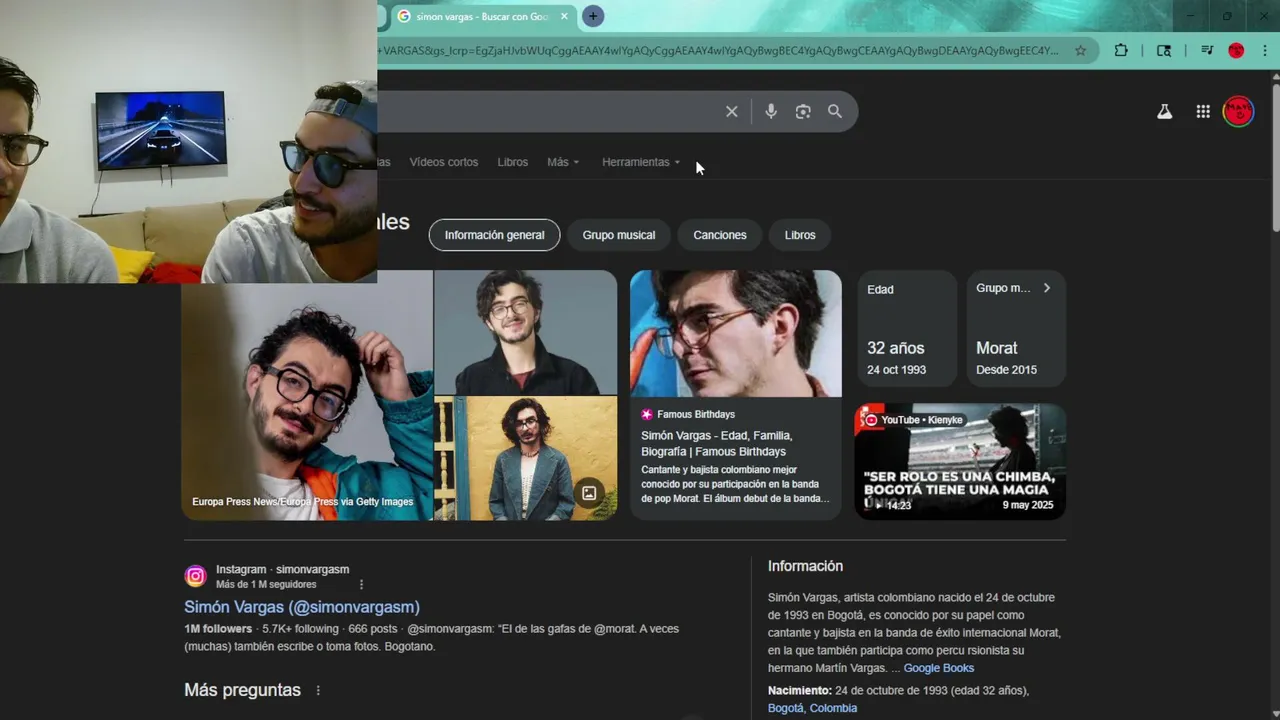
Task: Click the 'Información' heading
Action: coord(805,566)
